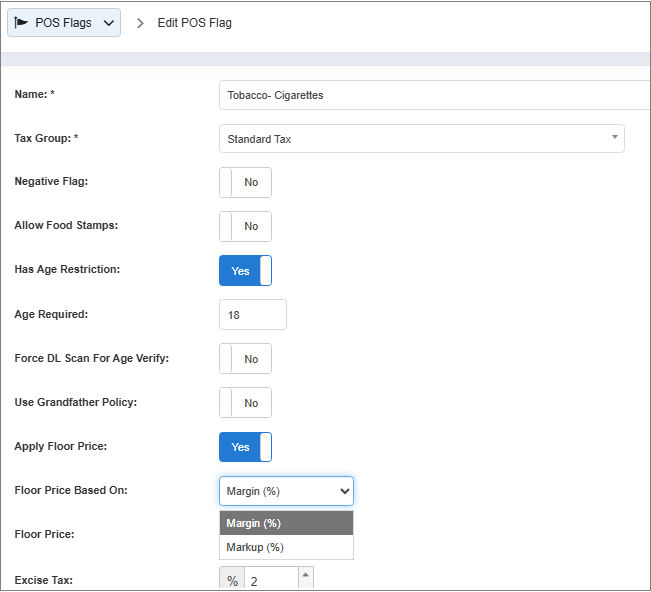Toggle the Negative Flag switch
The width and height of the screenshot is (651, 592).
245,182
